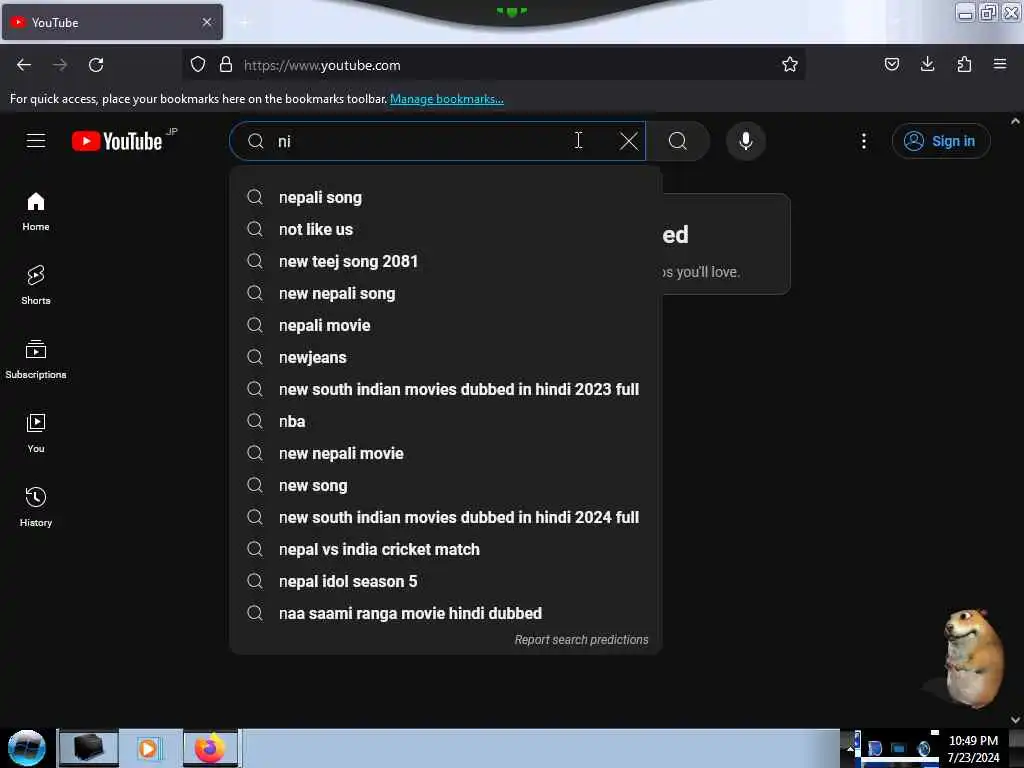This screenshot has height=768, width=1024.
Task: Select the hindi 2024 full movies suggestion
Action: point(445,517)
